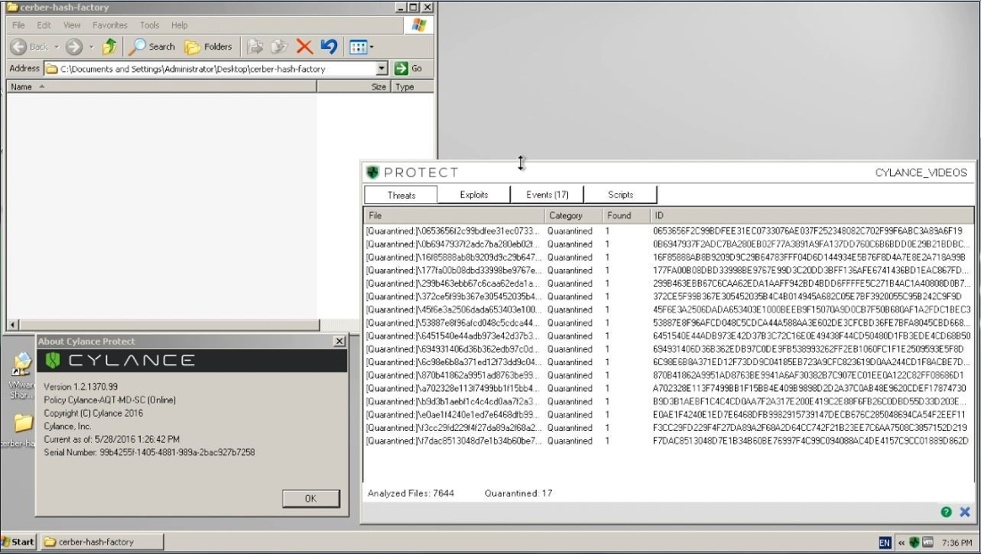981x554 pixels.
Task: Click the Go button beside address bar
Action: [409, 68]
